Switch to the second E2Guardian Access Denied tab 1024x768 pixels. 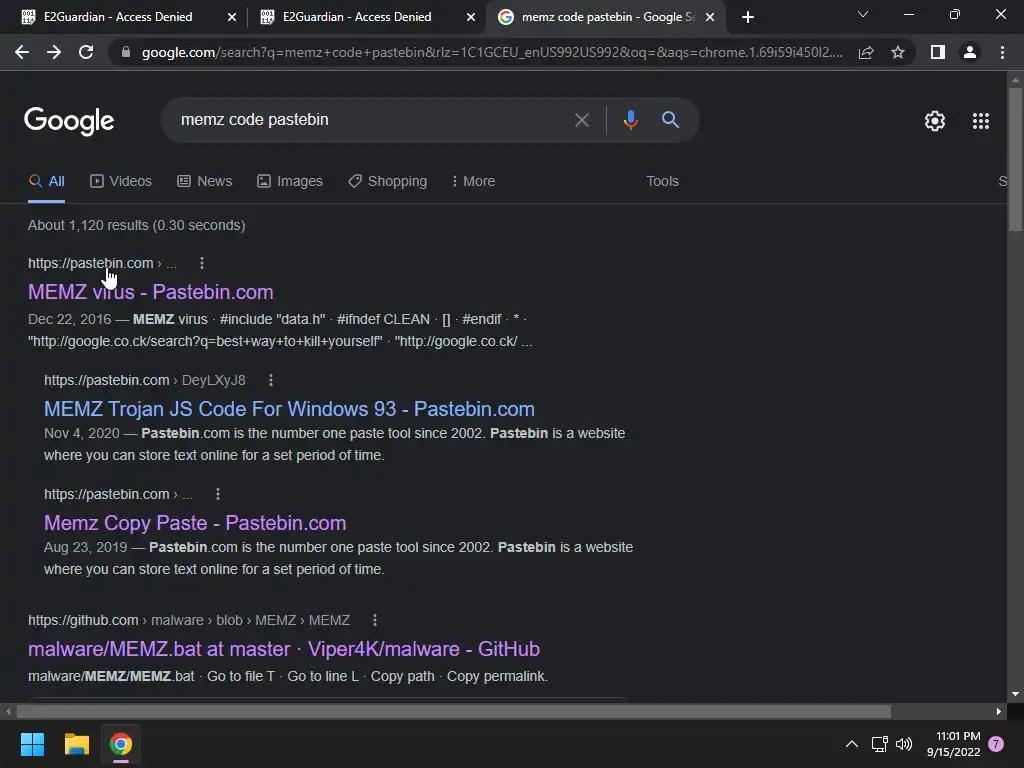(x=357, y=17)
